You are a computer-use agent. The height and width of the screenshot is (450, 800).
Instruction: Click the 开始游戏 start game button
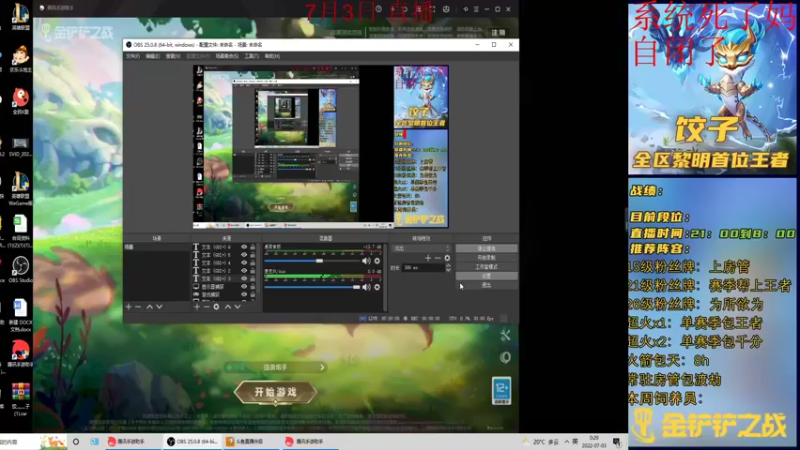(x=276, y=392)
